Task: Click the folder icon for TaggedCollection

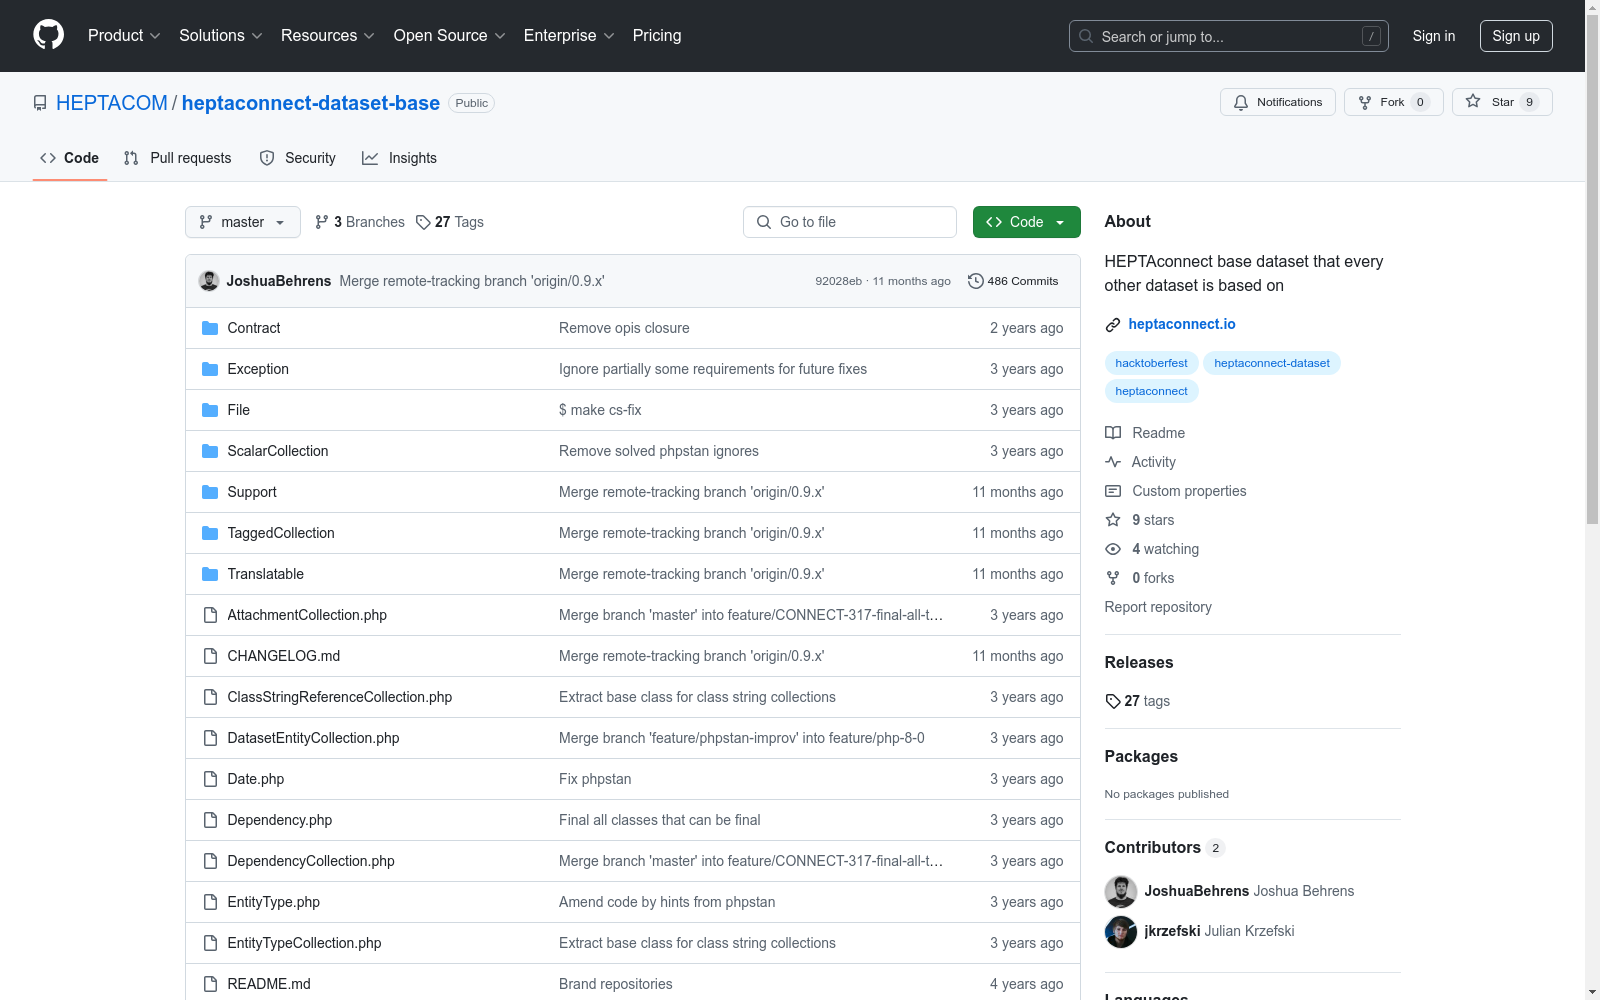Action: 210,533
